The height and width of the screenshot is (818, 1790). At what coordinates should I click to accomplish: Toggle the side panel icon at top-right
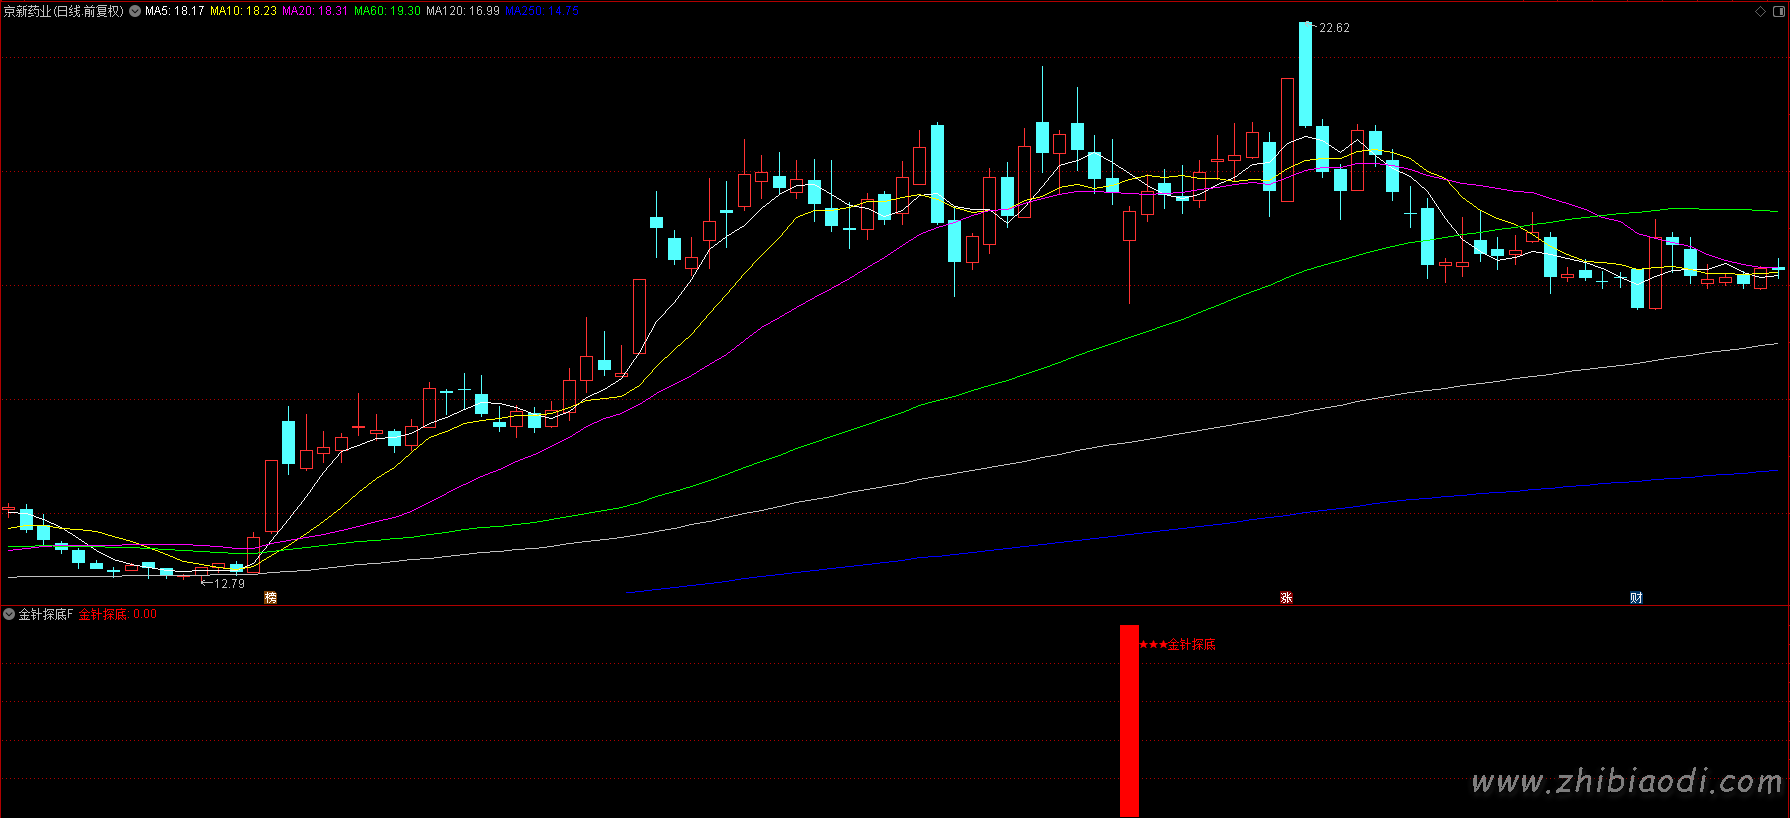1777,11
